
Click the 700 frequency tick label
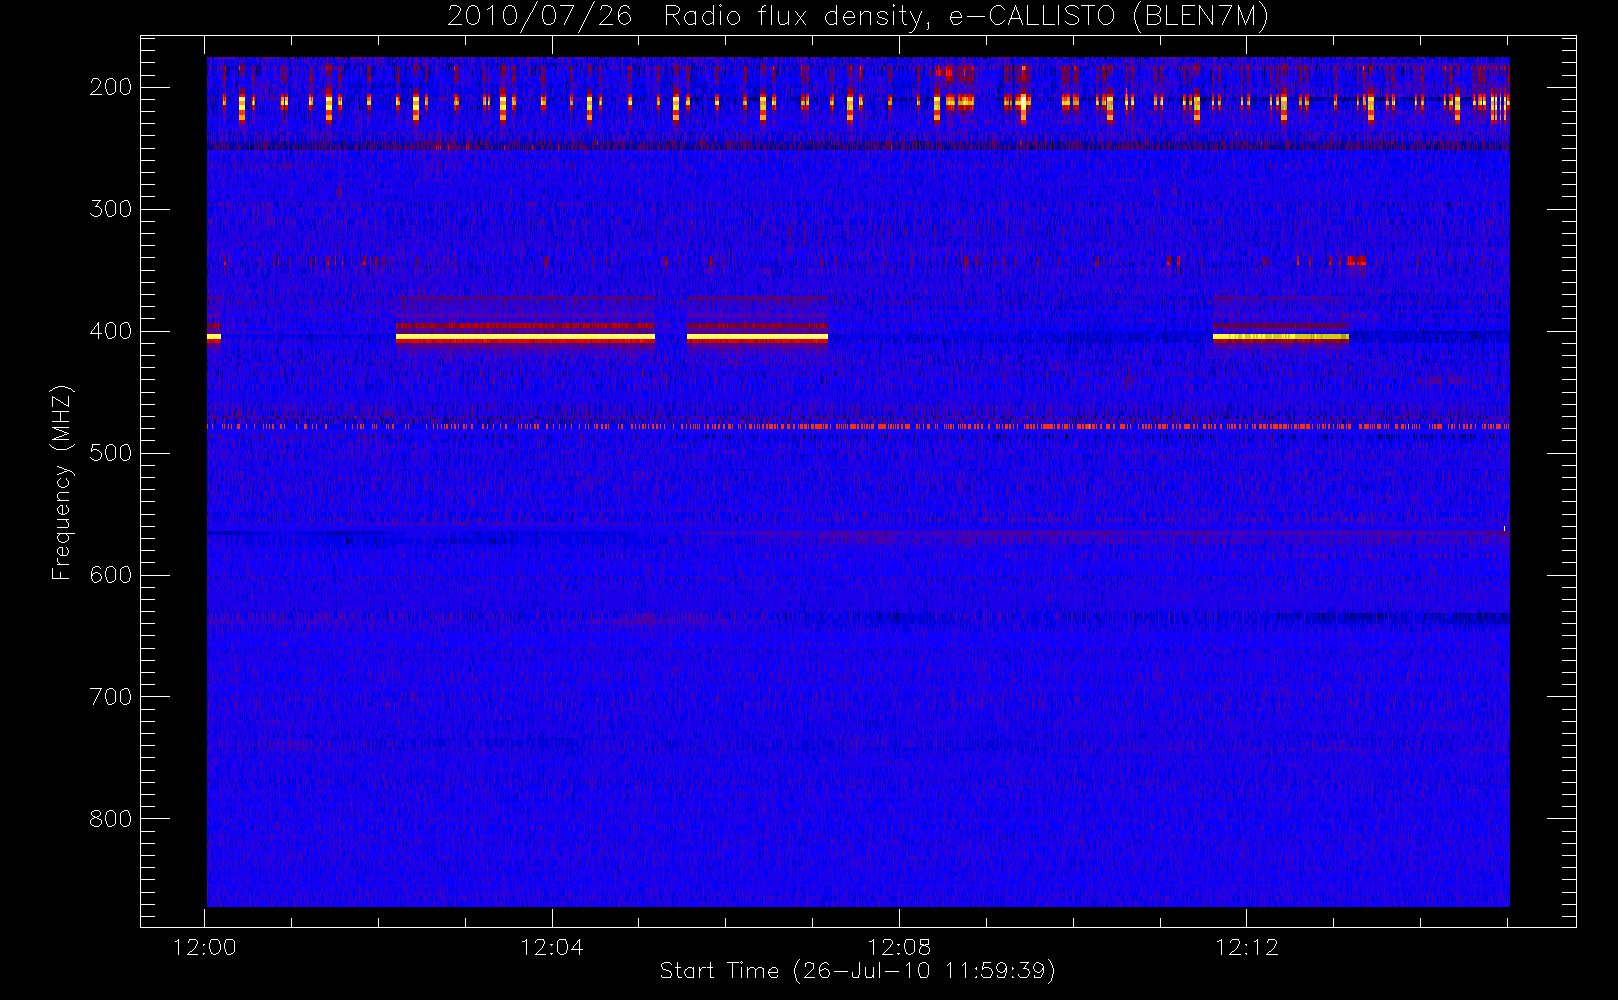click(x=111, y=697)
